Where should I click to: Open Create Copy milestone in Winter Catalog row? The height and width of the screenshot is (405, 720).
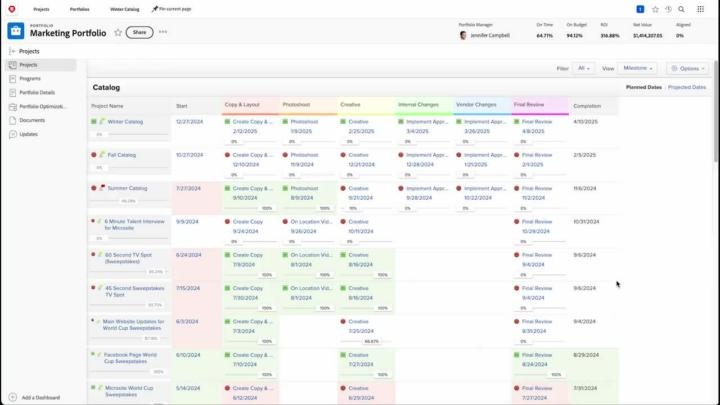[x=253, y=122]
